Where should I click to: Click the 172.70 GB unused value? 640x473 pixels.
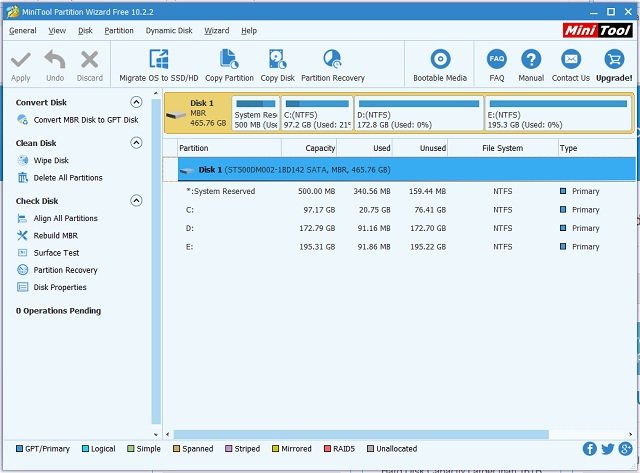[x=428, y=229]
